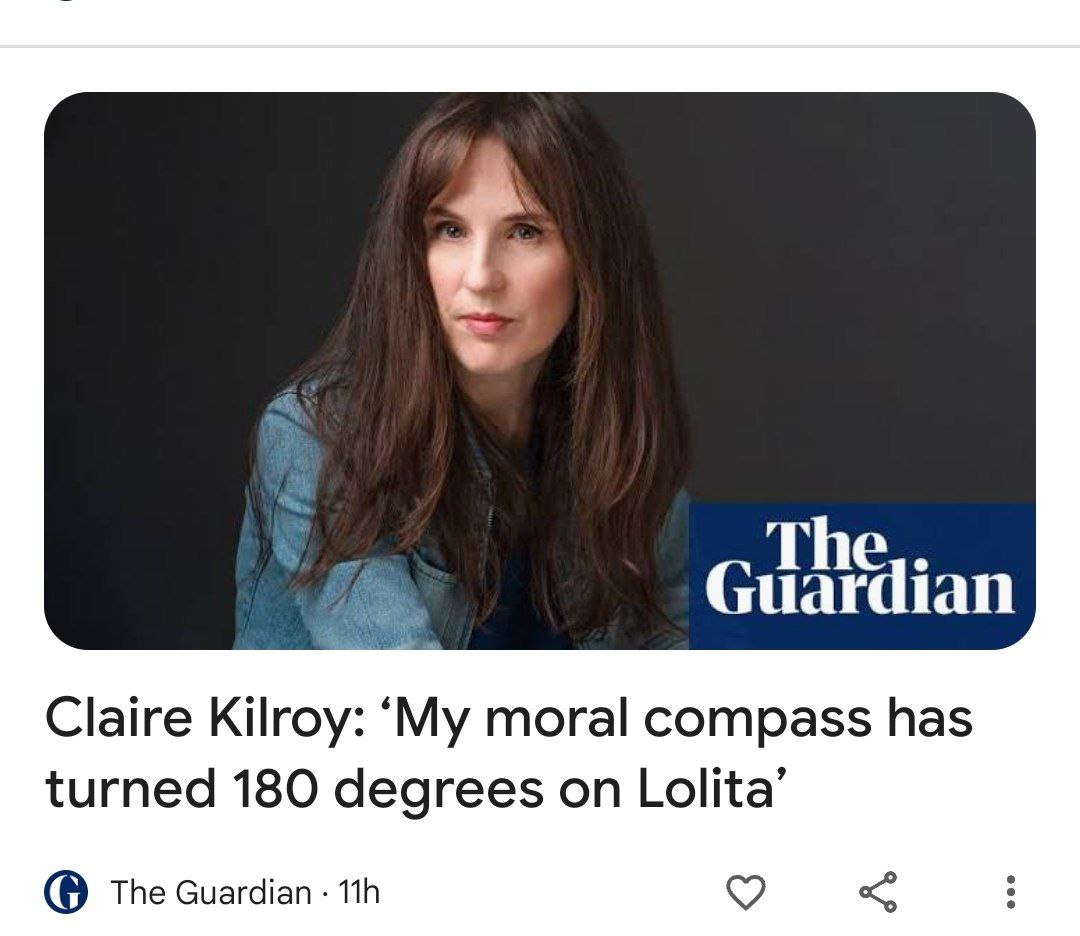Viewport: 1080px width, 936px height.
Task: Click 'The Guardian' source name
Action: click(x=211, y=893)
